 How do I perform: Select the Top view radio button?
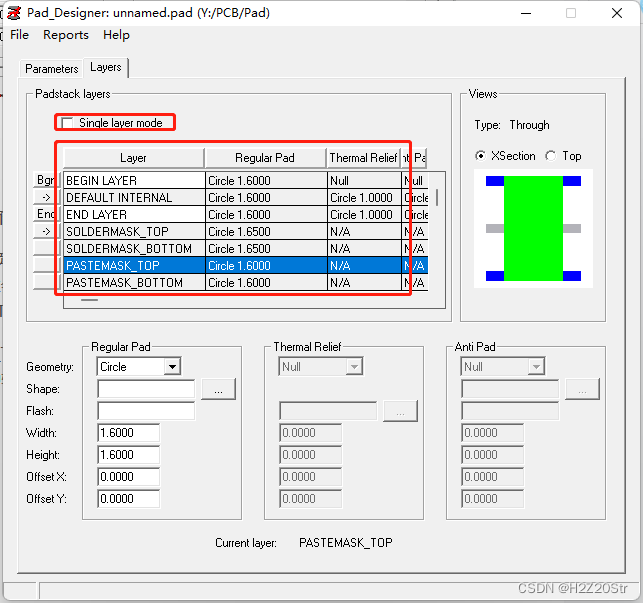pos(550,156)
